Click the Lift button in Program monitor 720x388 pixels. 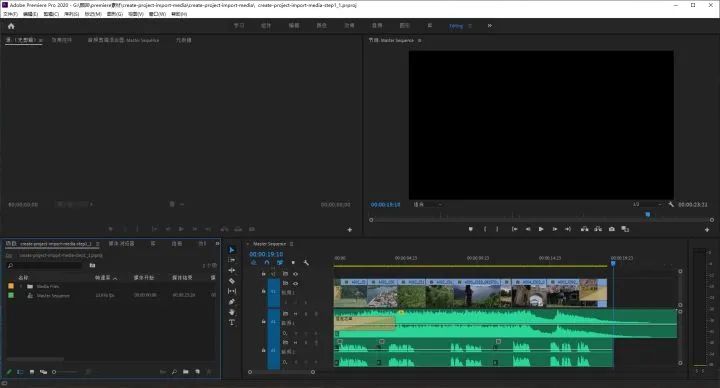pyautogui.click(x=584, y=229)
